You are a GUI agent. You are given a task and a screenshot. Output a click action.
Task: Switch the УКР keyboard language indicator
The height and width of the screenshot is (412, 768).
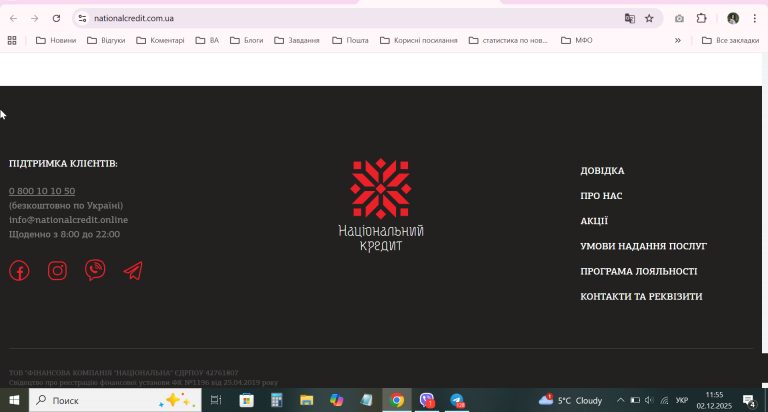682,400
